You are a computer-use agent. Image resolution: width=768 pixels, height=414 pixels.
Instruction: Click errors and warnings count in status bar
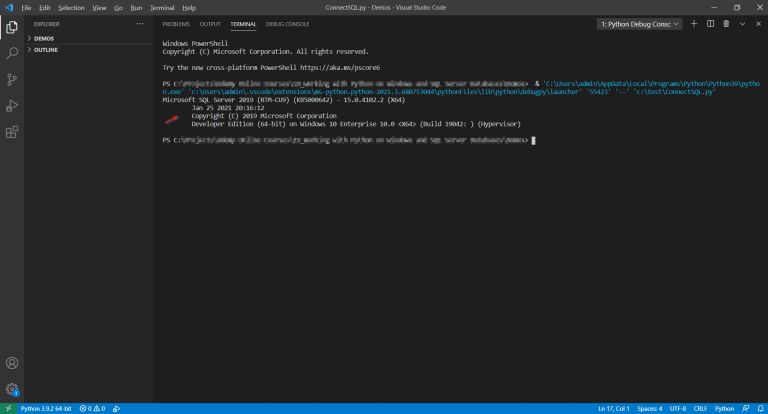pos(92,409)
